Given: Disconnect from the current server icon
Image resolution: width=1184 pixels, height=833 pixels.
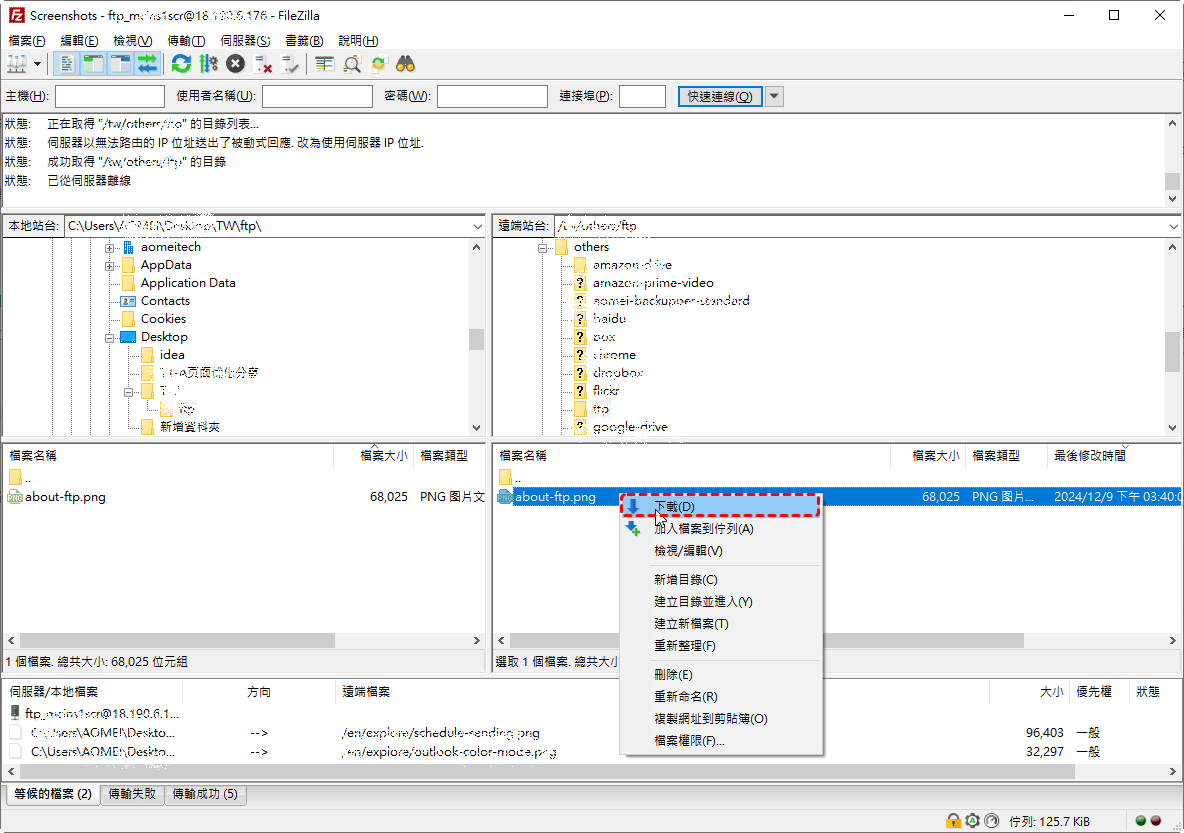Looking at the screenshot, I should click(x=263, y=64).
